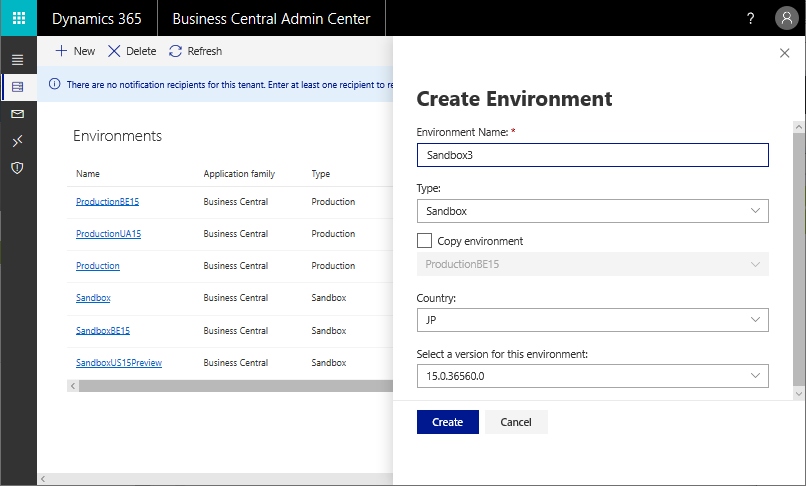Viewport: 806px width, 486px height.
Task: Open the SandboxUS15Preview environment link
Action: [x=119, y=362]
